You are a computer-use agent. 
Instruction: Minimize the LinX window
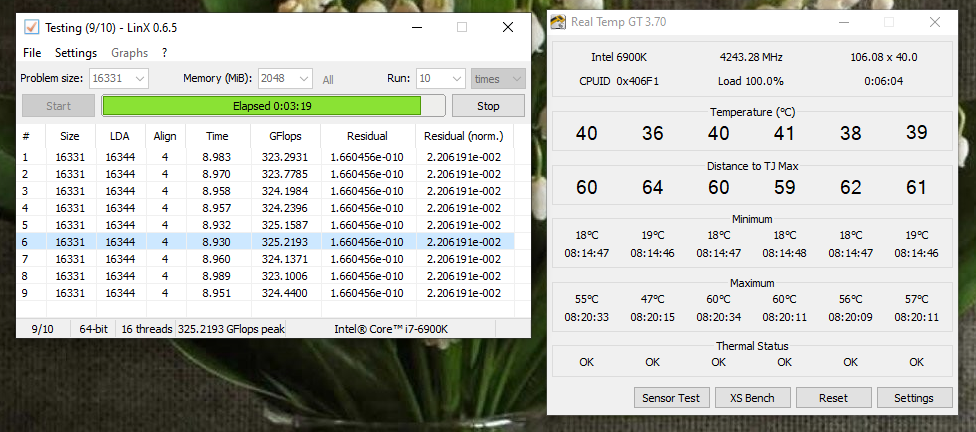point(418,27)
